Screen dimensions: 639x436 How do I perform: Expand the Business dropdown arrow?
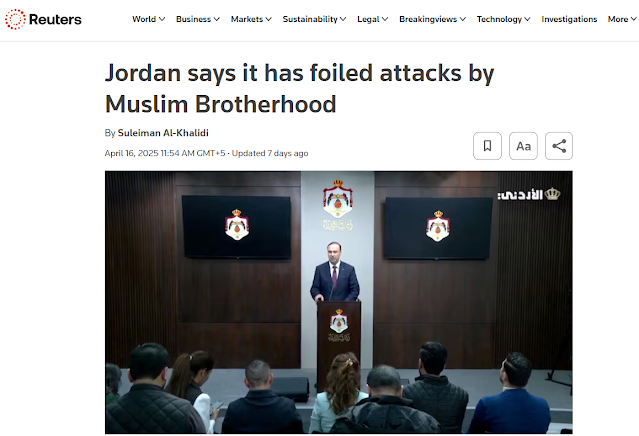pyautogui.click(x=216, y=19)
